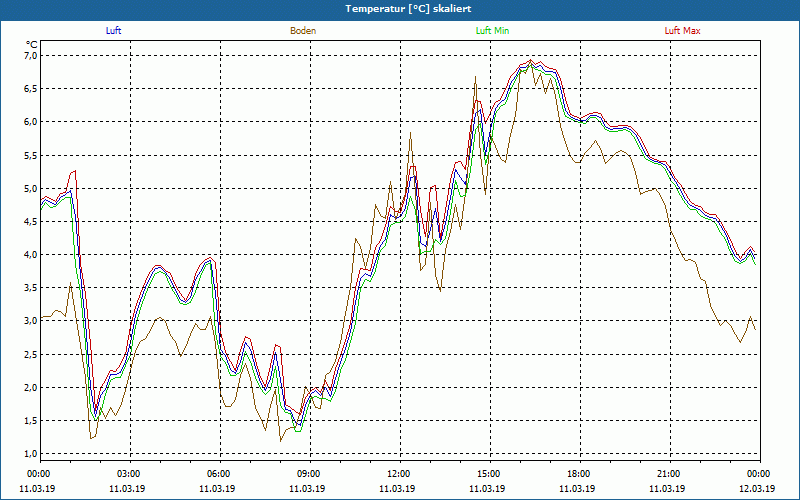The width and height of the screenshot is (800, 500).
Task: Click the 5,5 y-axis label
Action: pos(31,155)
